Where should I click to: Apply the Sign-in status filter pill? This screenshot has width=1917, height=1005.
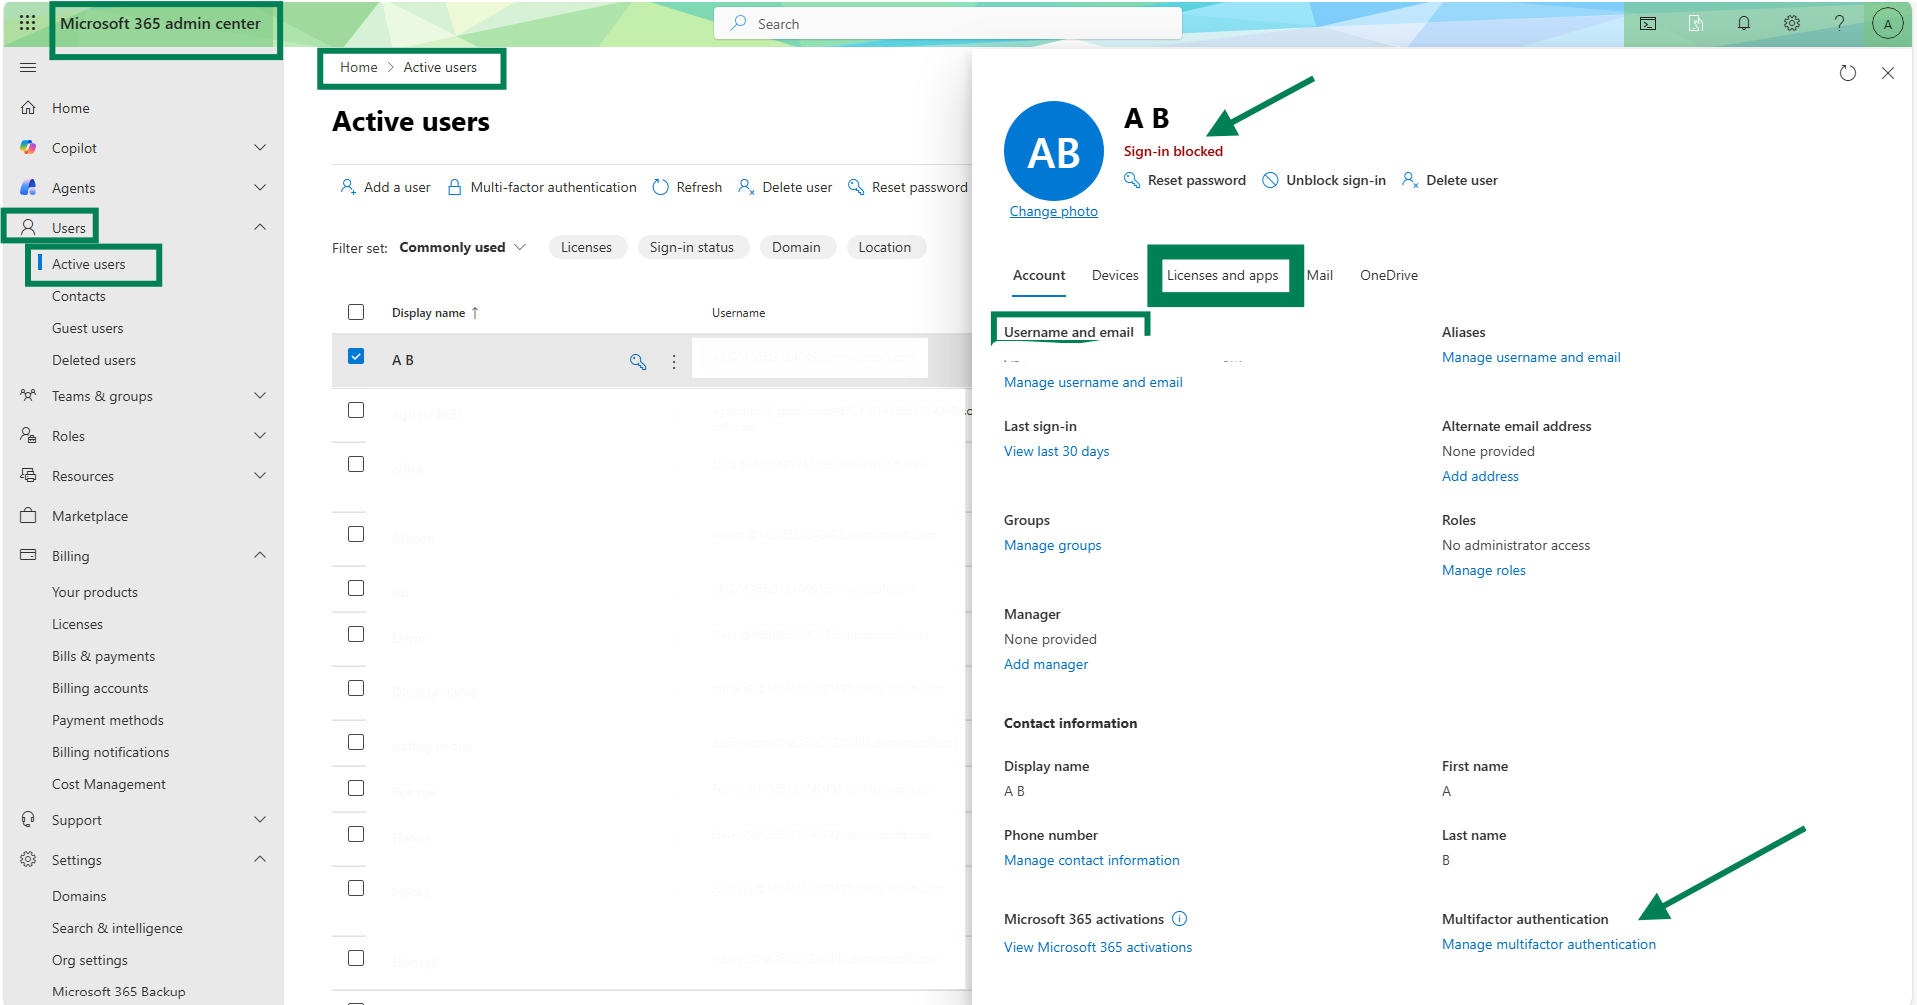tap(692, 247)
